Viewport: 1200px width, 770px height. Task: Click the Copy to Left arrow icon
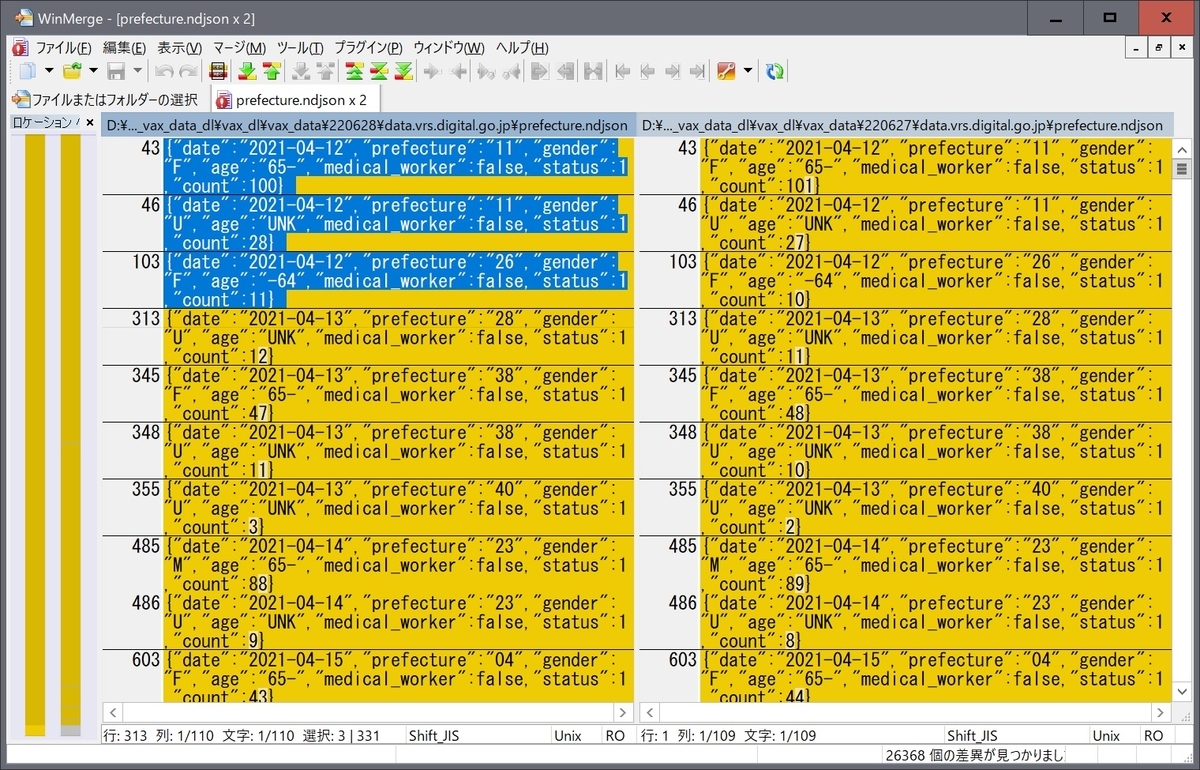pyautogui.click(x=458, y=71)
